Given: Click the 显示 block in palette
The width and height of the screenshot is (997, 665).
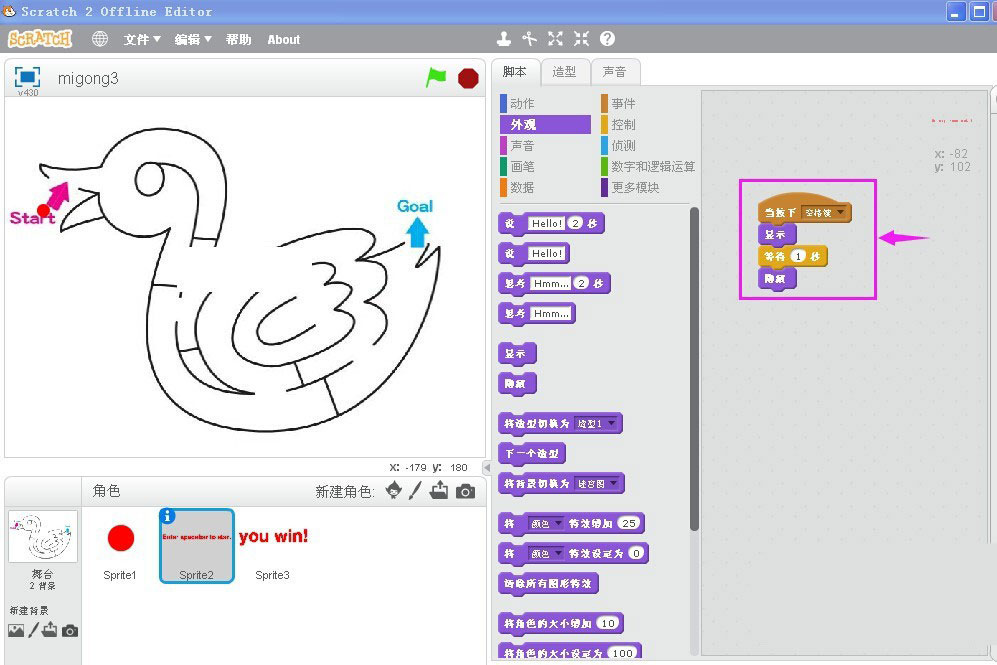Looking at the screenshot, I should click(517, 354).
